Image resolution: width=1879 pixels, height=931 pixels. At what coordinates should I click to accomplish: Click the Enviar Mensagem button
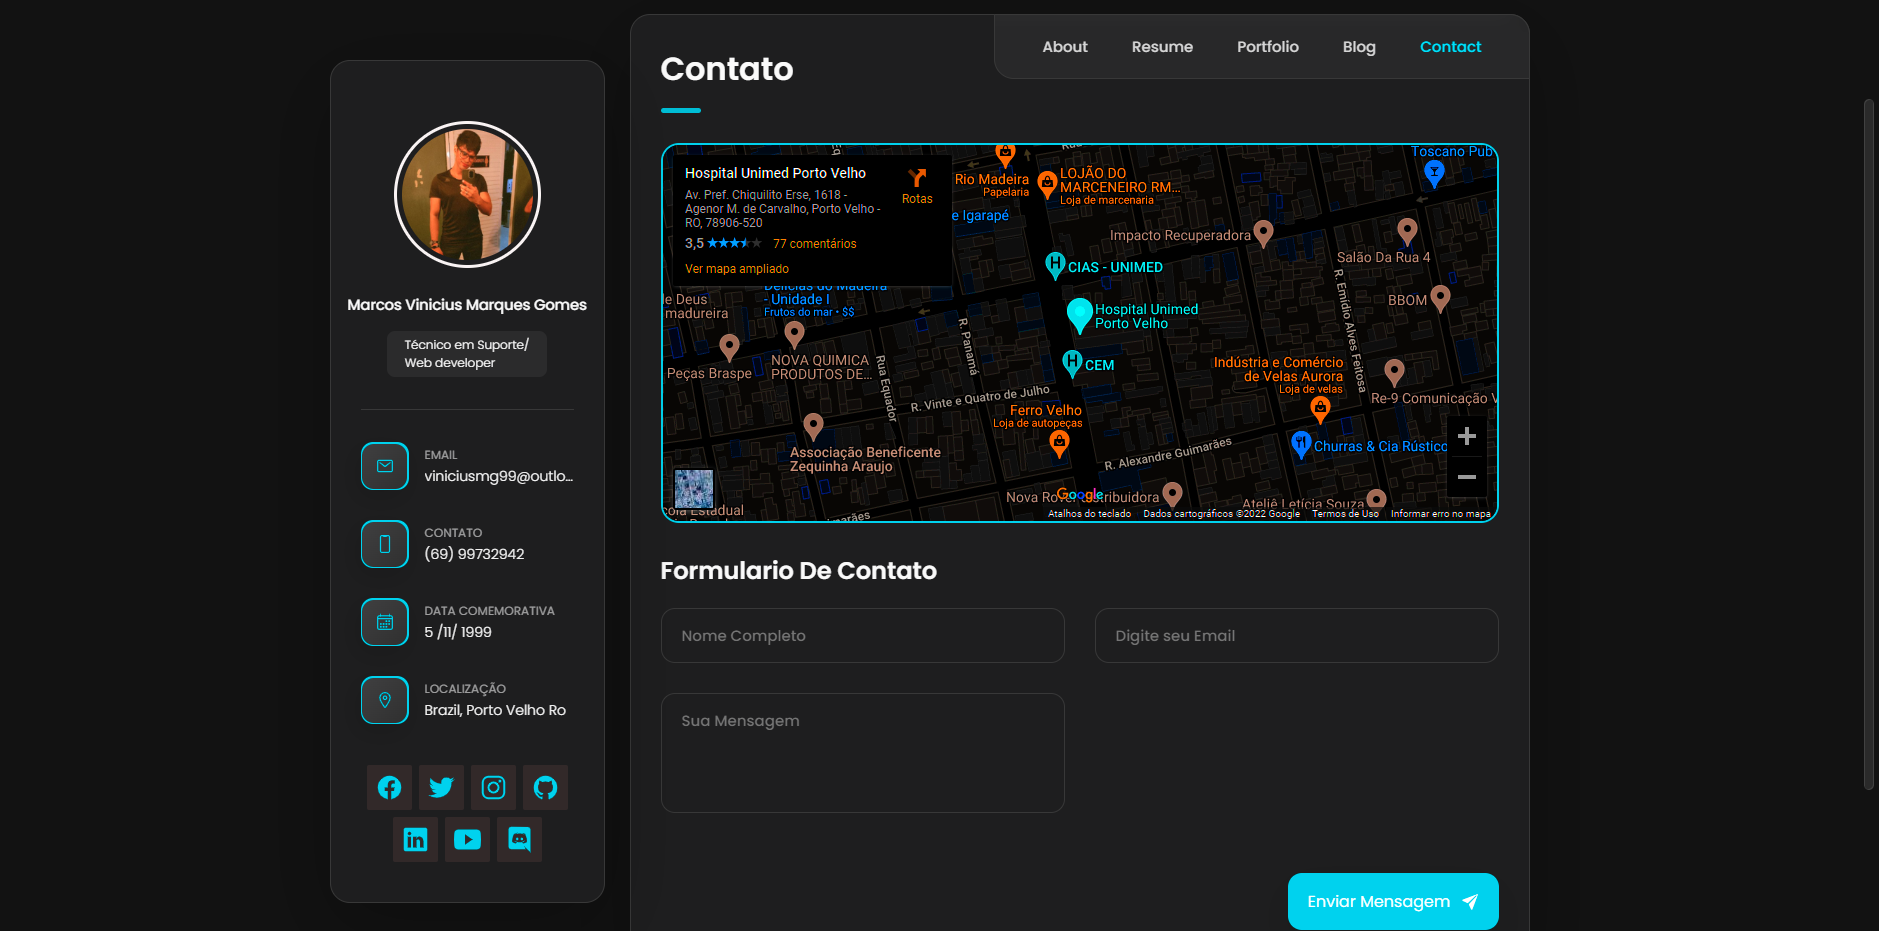(1393, 902)
